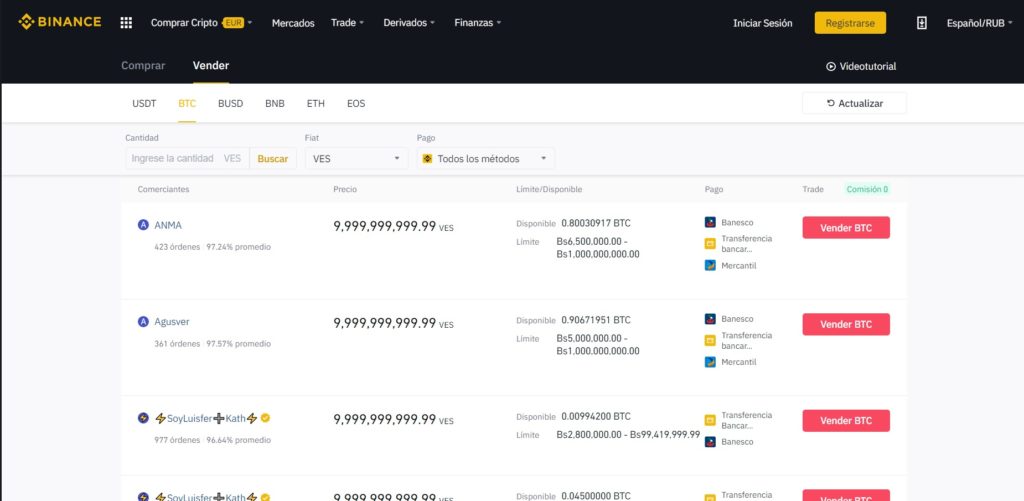Screen dimensions: 1024x501
Task: Expand the Finanzas menu
Action: [x=477, y=23]
